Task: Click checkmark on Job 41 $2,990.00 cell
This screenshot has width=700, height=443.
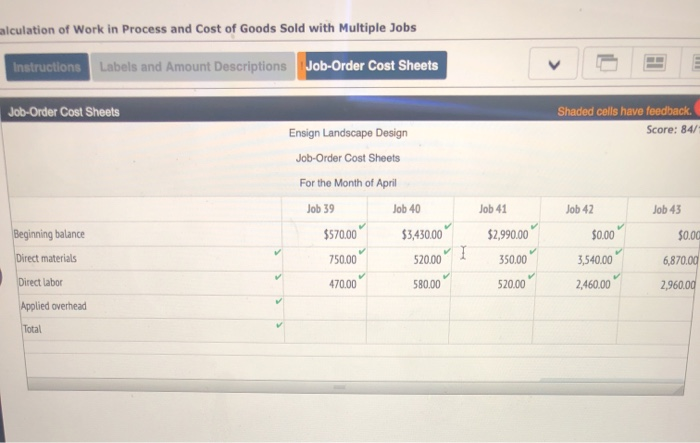Action: [534, 226]
